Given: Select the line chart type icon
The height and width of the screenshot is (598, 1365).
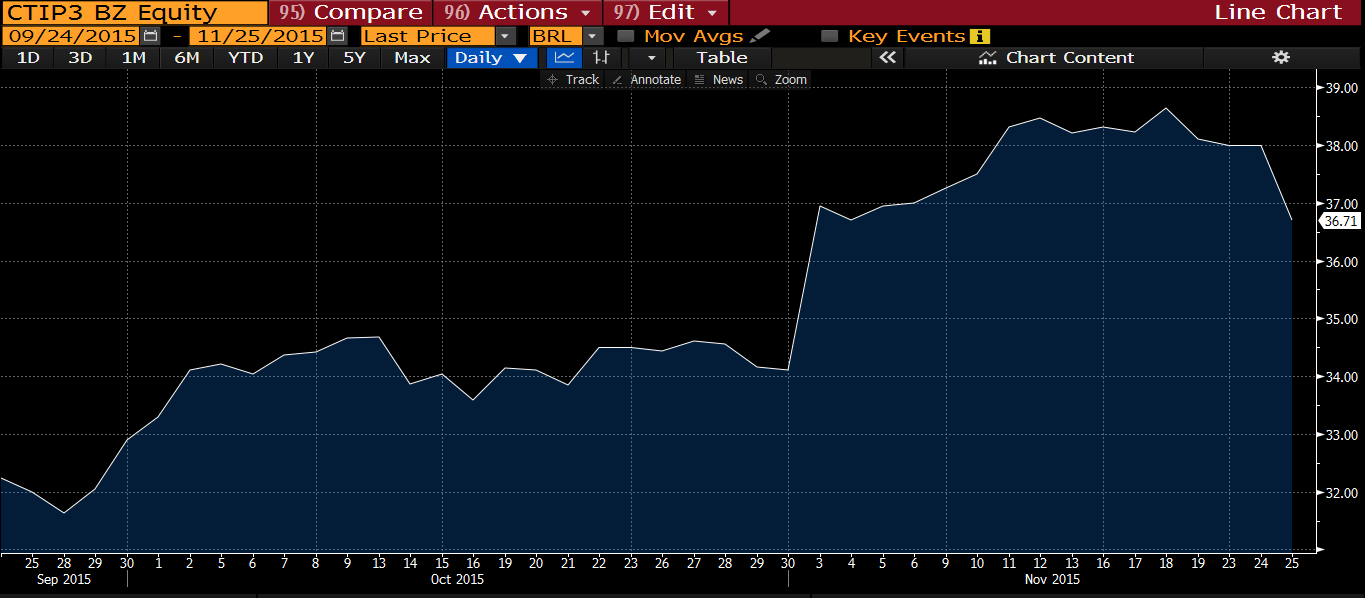Looking at the screenshot, I should (x=565, y=57).
